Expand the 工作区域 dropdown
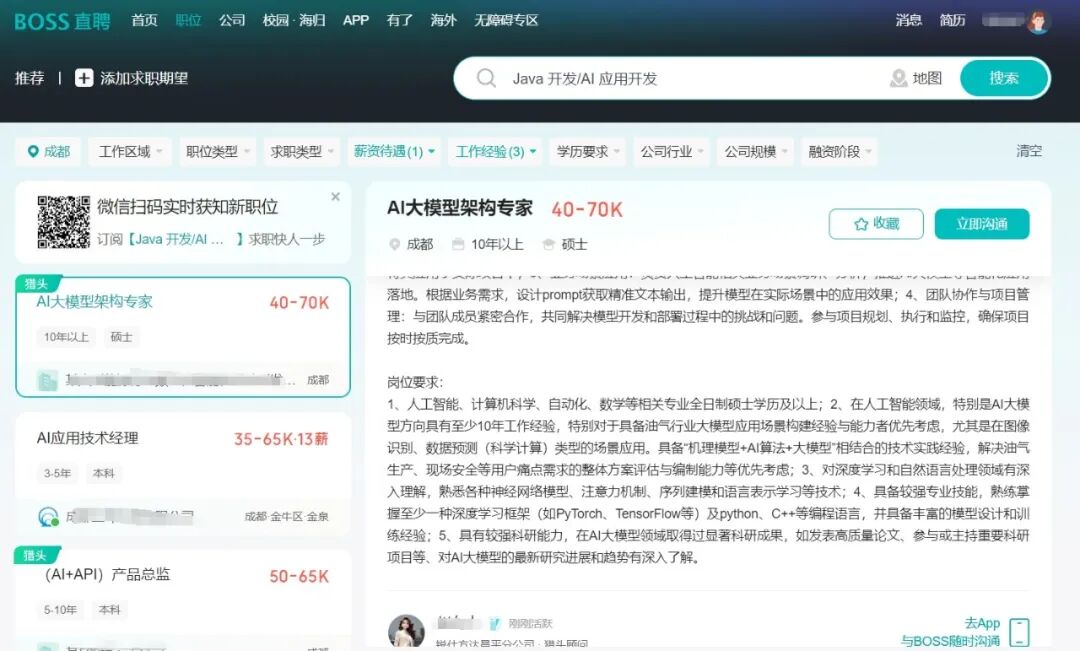 click(130, 152)
